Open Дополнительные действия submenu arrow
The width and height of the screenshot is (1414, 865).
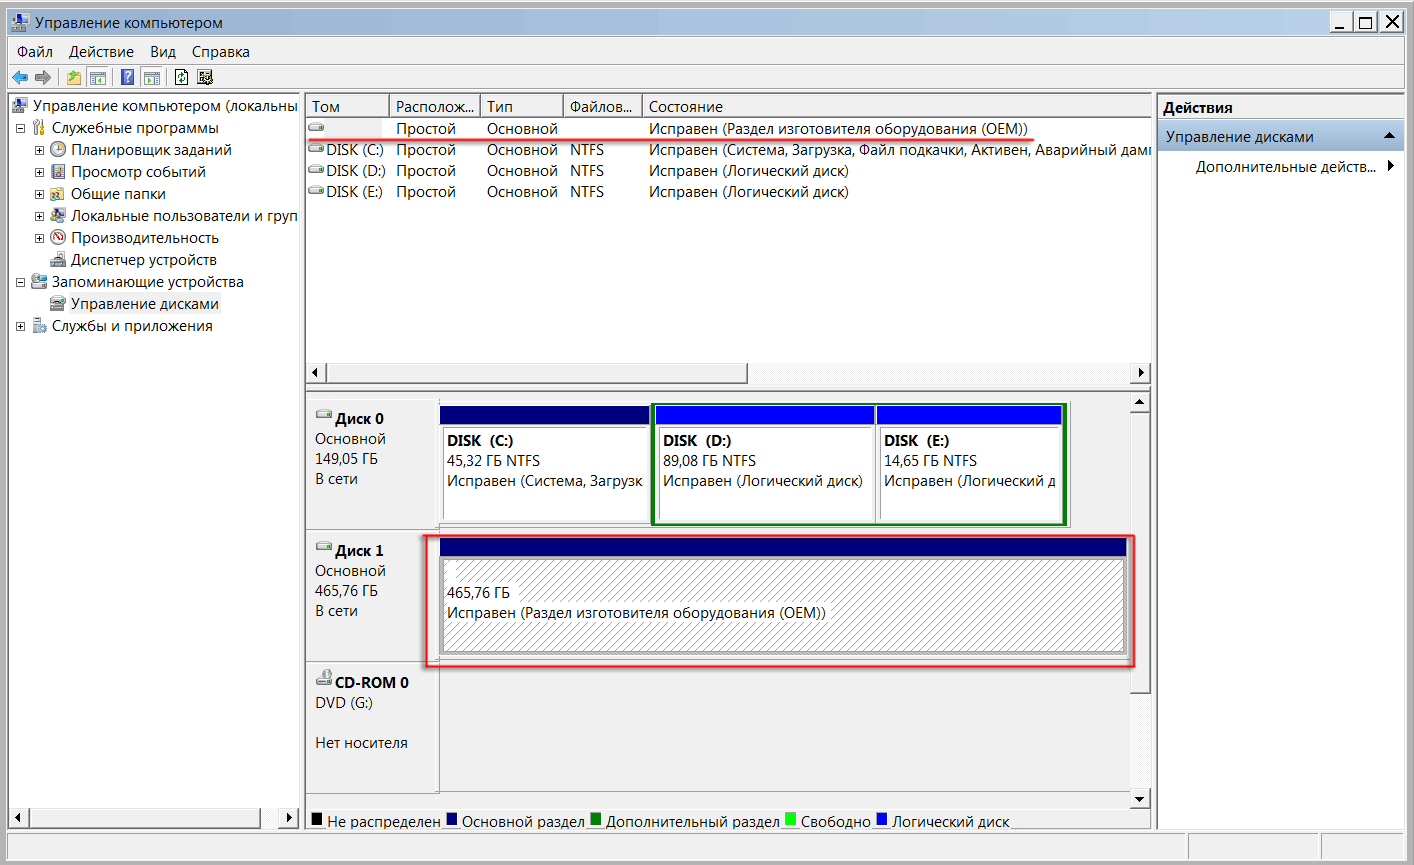pyautogui.click(x=1391, y=166)
